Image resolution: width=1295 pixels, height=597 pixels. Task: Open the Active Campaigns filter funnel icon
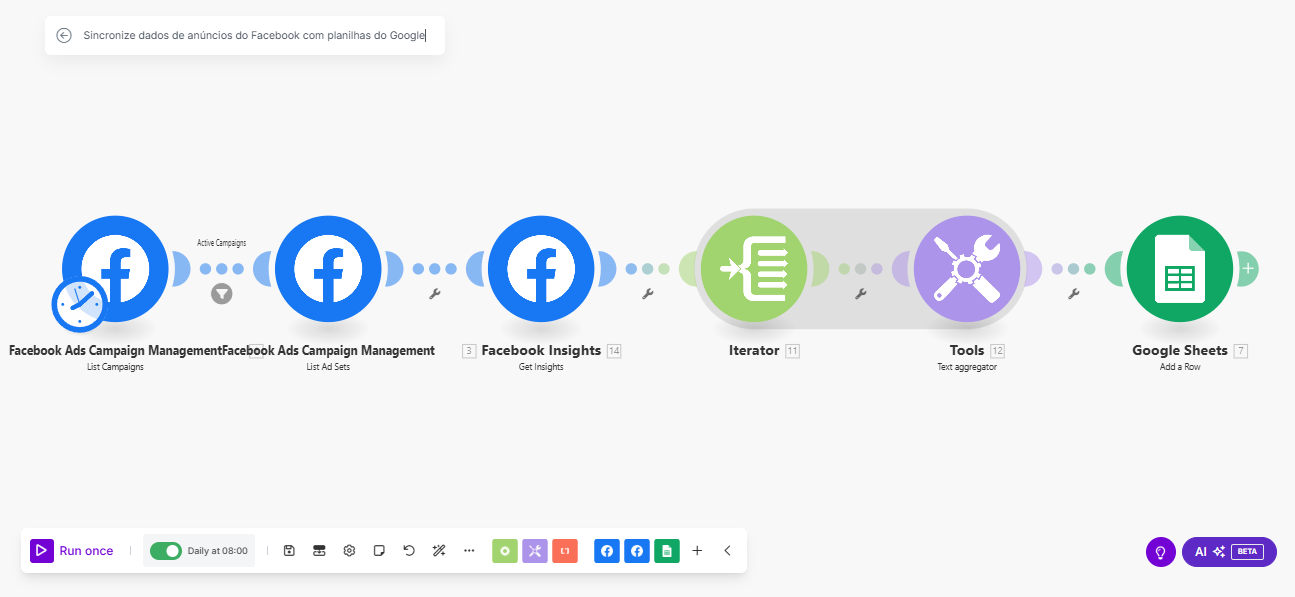pyautogui.click(x=222, y=294)
